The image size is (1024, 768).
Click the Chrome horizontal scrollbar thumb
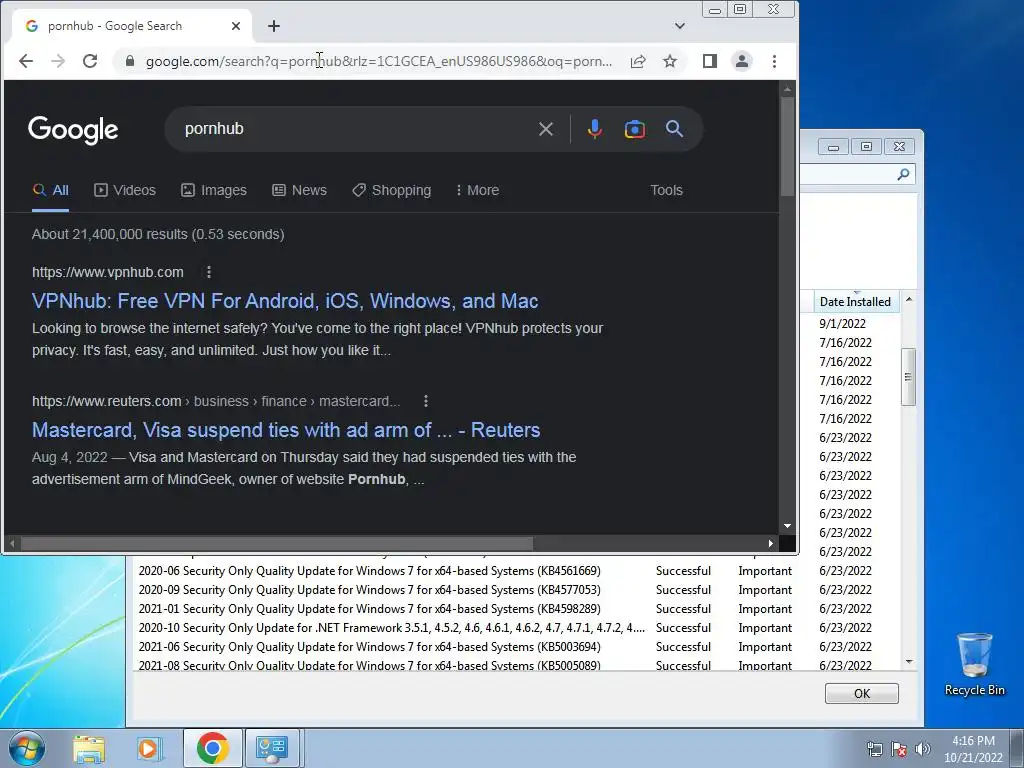point(277,543)
